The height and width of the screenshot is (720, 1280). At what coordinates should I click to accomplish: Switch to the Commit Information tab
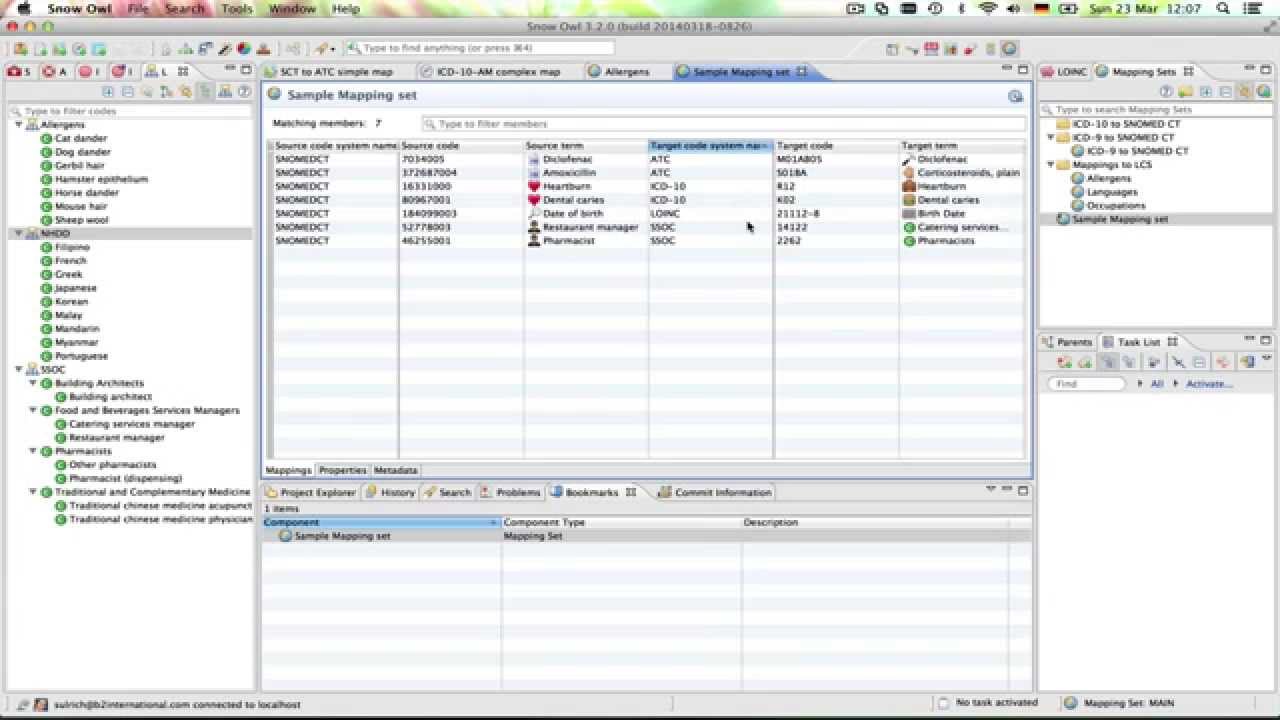coord(715,492)
